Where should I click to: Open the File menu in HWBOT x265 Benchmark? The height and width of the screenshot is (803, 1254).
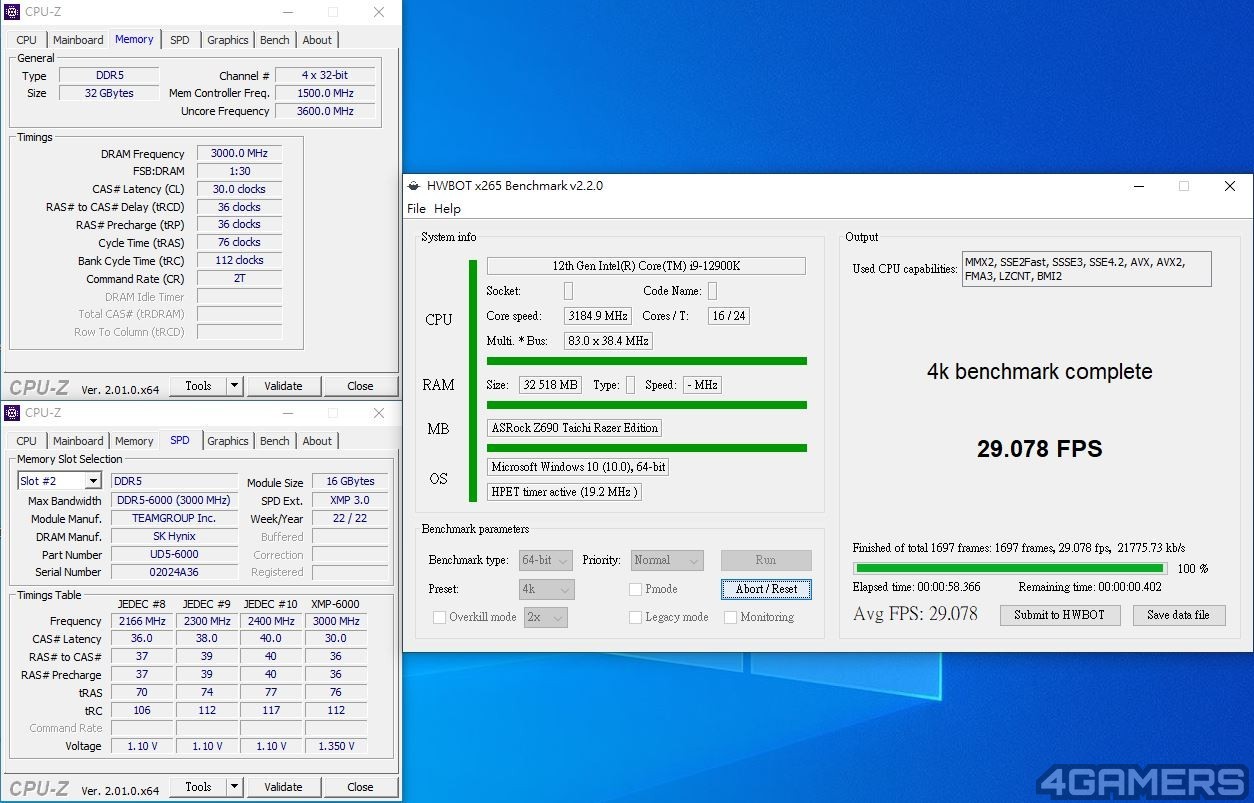[416, 209]
